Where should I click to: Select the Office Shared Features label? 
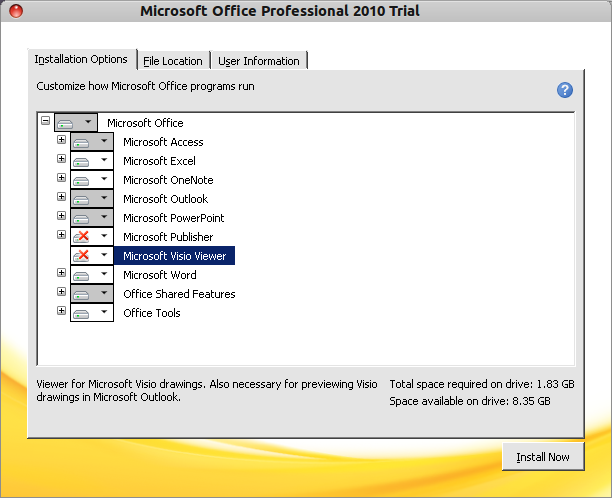coord(179,294)
